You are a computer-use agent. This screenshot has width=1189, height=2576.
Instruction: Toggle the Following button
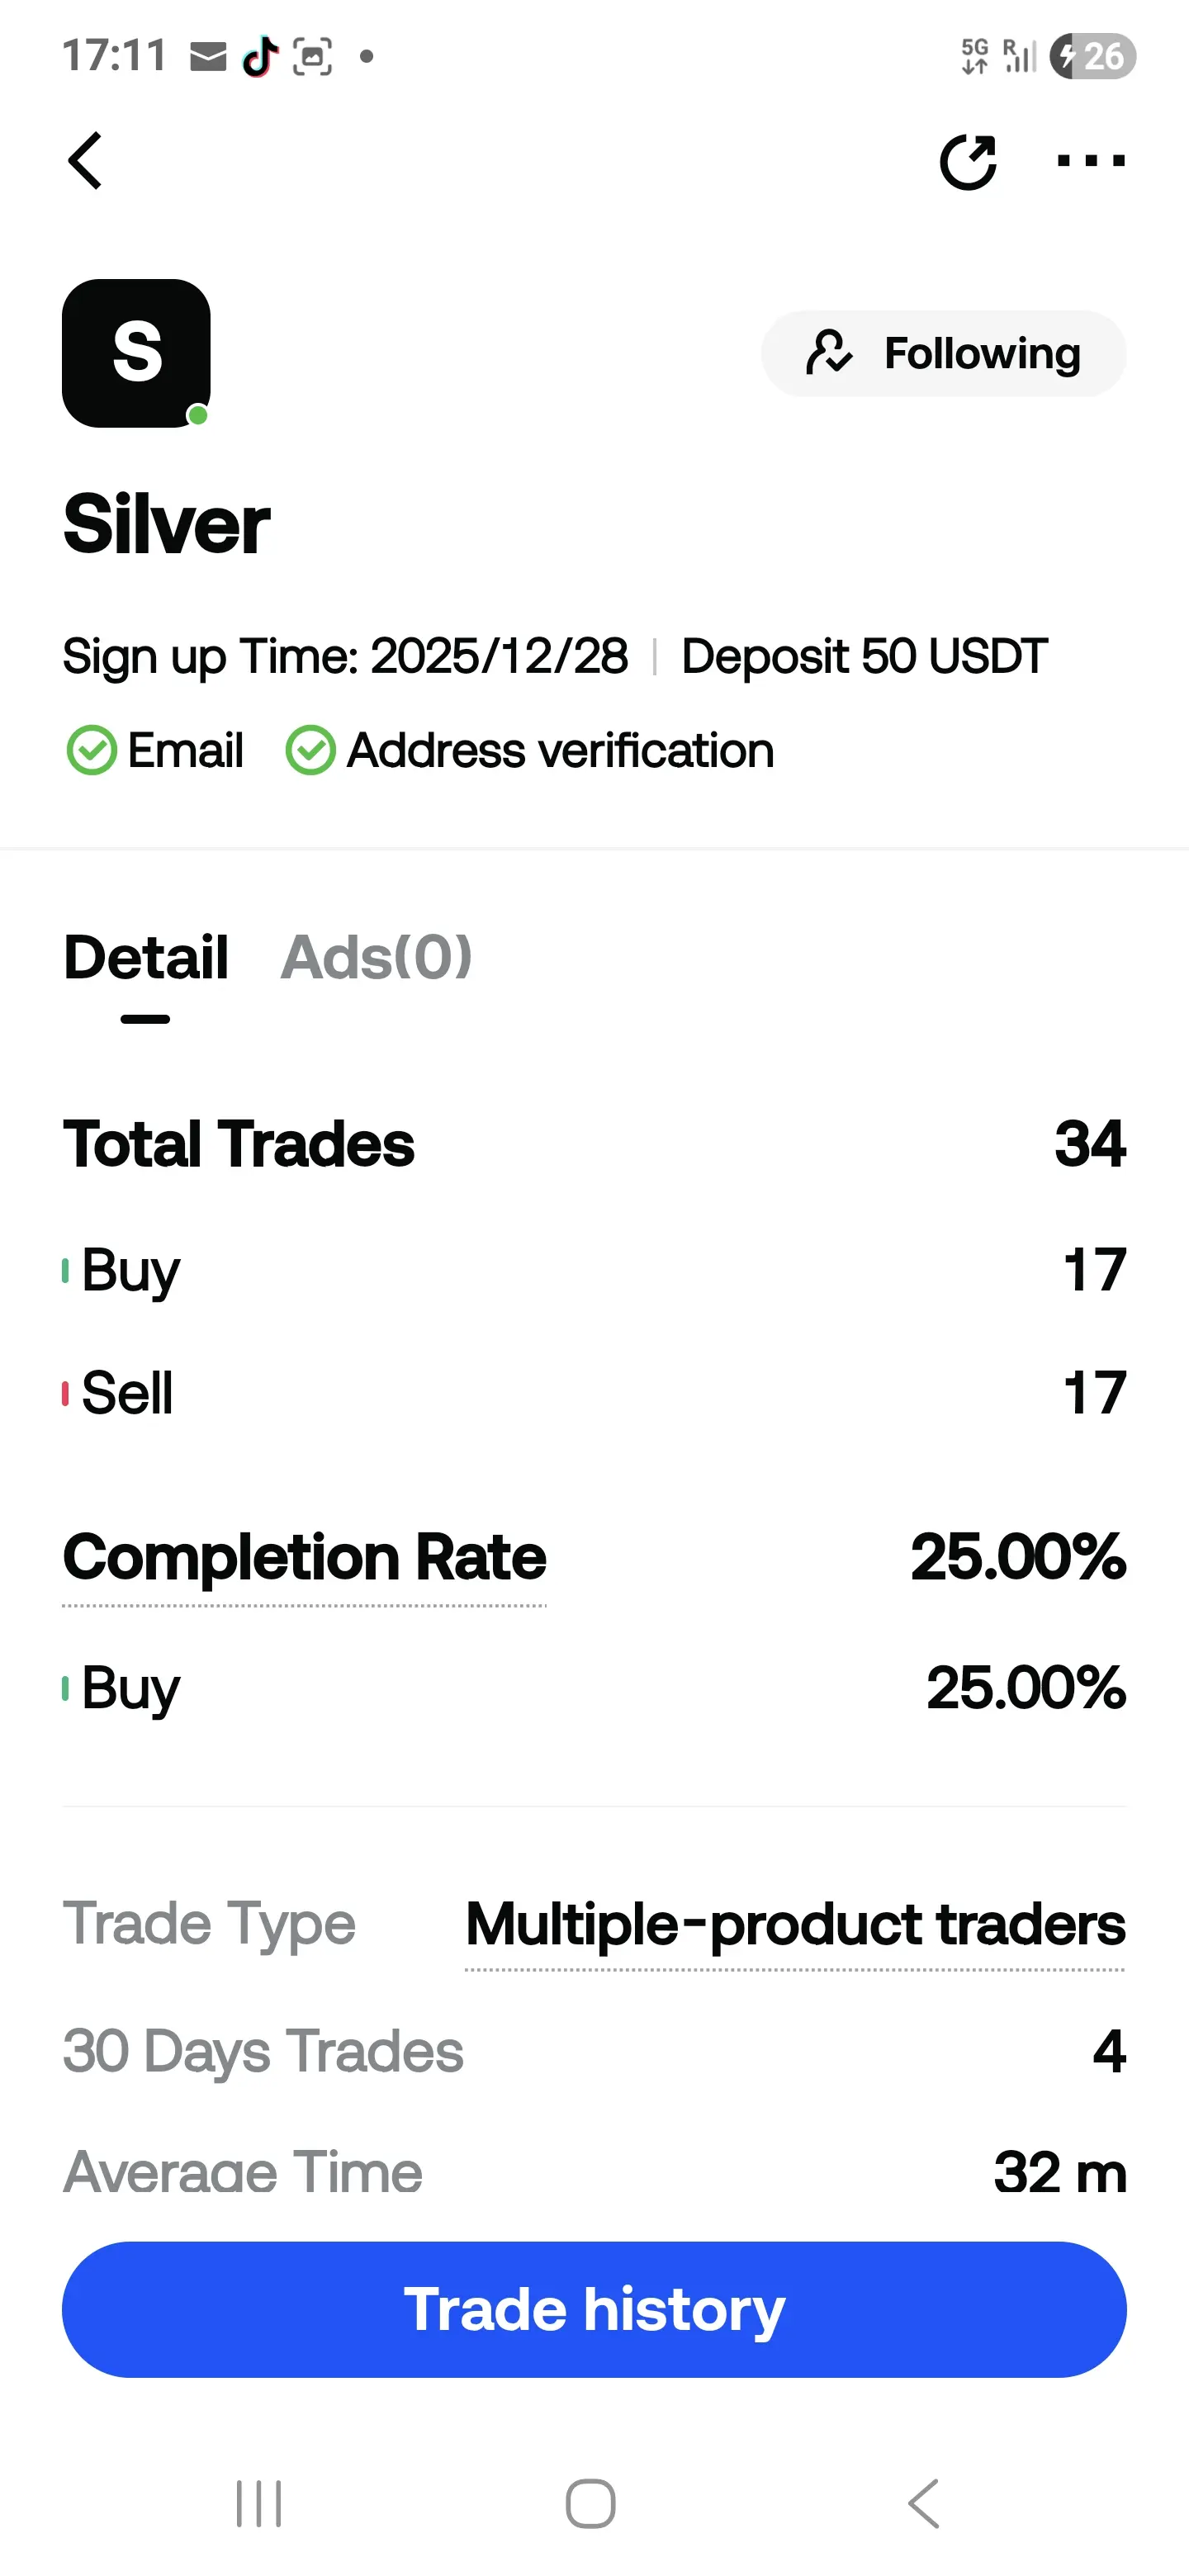(943, 353)
